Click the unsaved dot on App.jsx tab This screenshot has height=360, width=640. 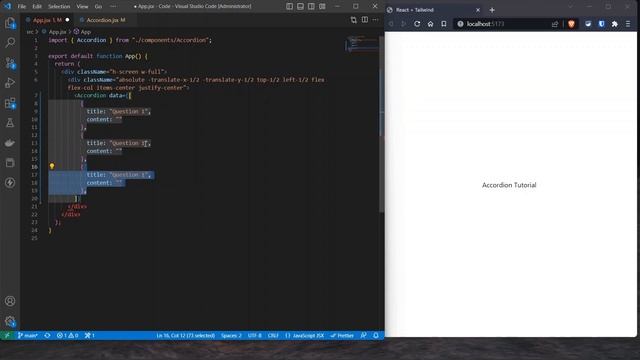pyautogui.click(x=67, y=20)
